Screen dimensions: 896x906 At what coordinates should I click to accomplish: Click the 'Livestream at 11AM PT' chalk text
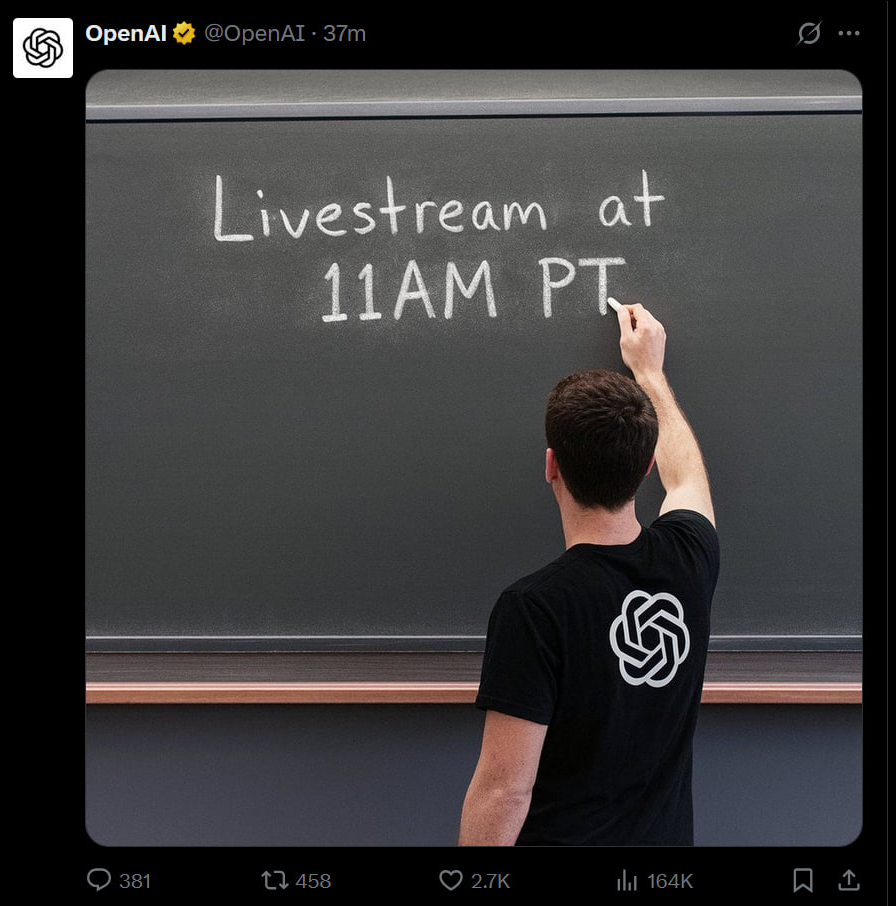tap(439, 247)
